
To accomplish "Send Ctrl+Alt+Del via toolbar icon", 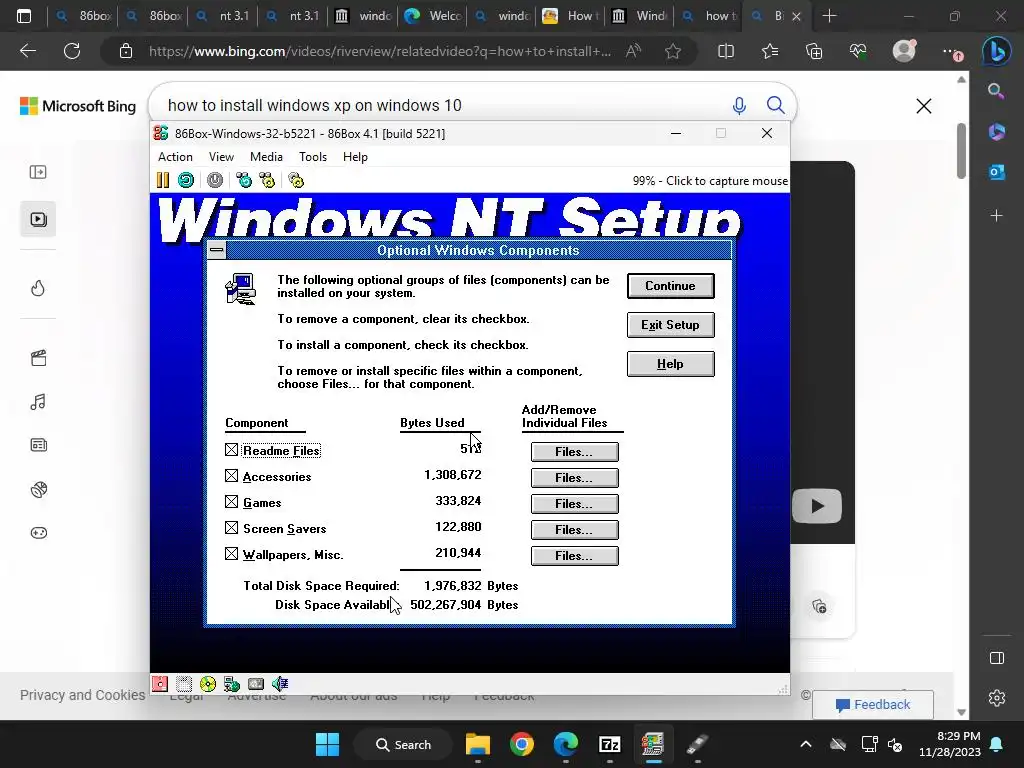I will [244, 180].
